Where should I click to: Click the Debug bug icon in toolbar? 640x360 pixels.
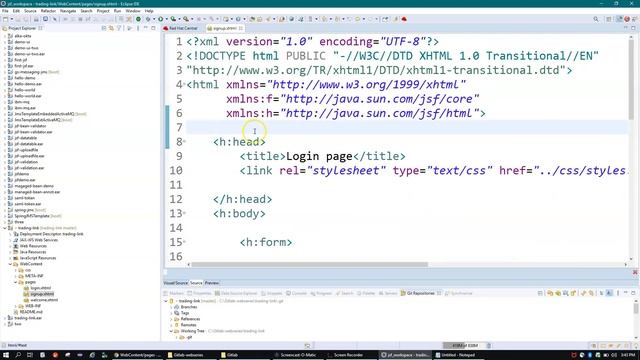(x=148, y=19)
